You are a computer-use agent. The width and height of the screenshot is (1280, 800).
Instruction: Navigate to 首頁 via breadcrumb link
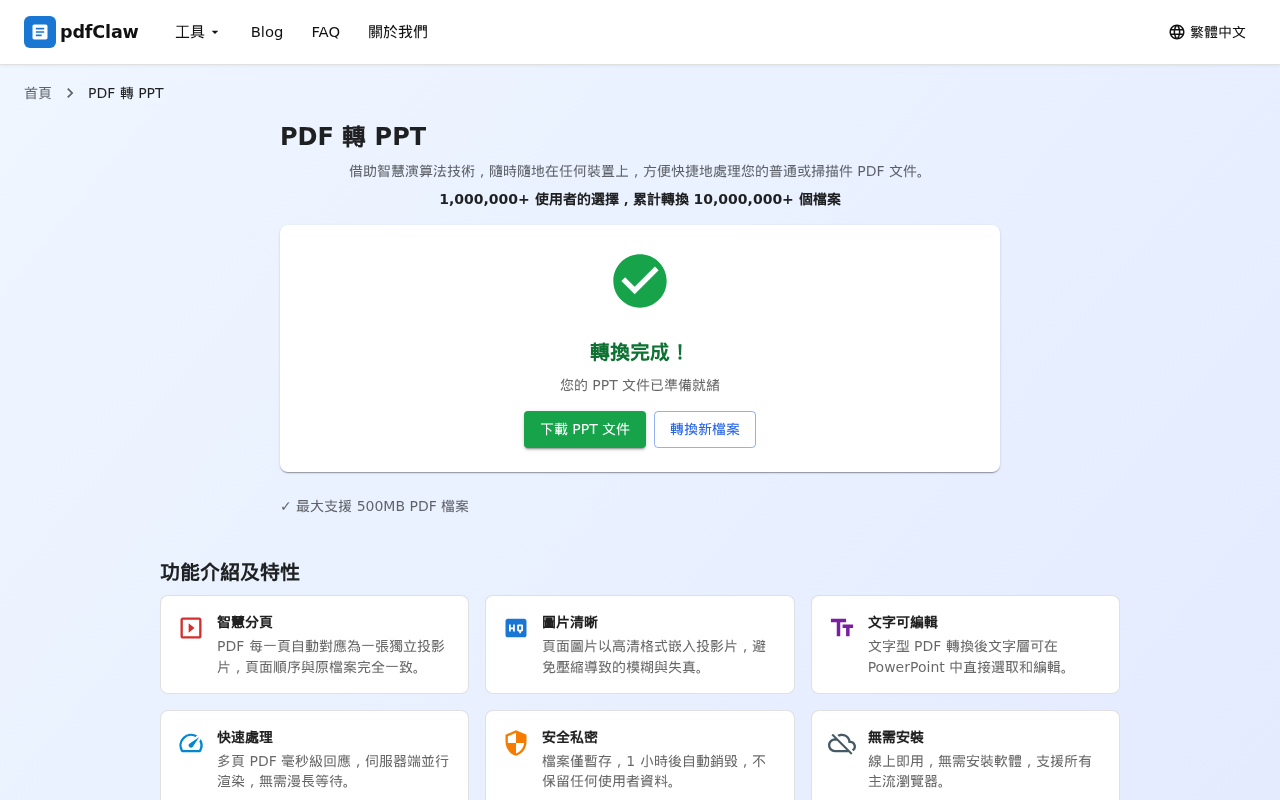coord(37,92)
